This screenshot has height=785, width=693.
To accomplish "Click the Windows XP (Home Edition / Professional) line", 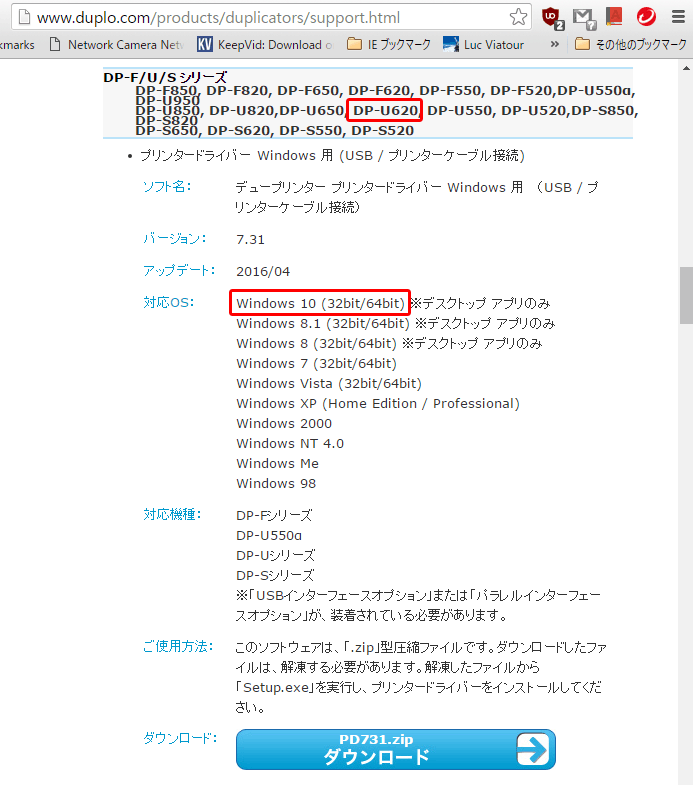I will click(x=378, y=404).
